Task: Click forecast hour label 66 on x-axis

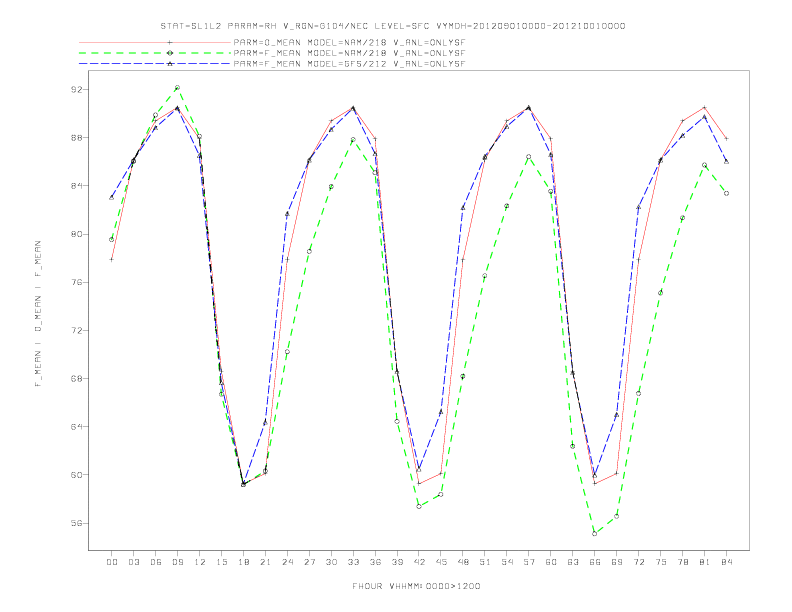Action: click(x=595, y=562)
